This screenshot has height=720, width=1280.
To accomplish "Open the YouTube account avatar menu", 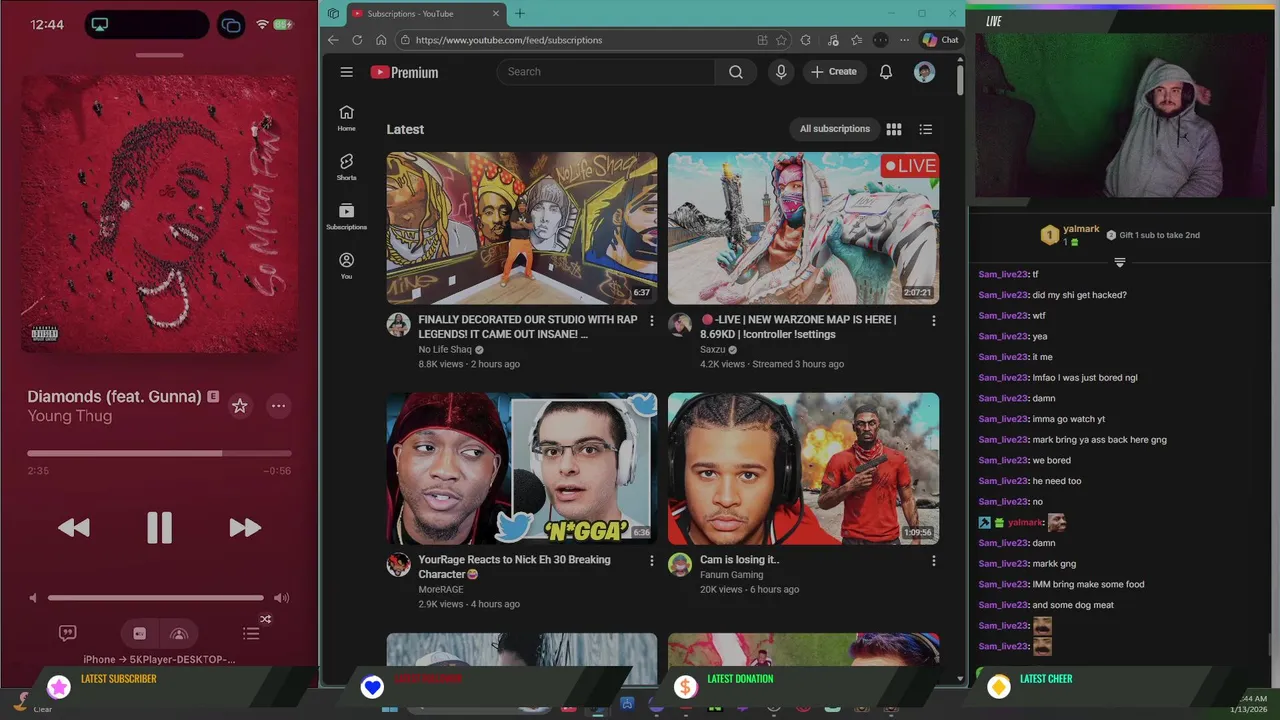I will coord(924,72).
